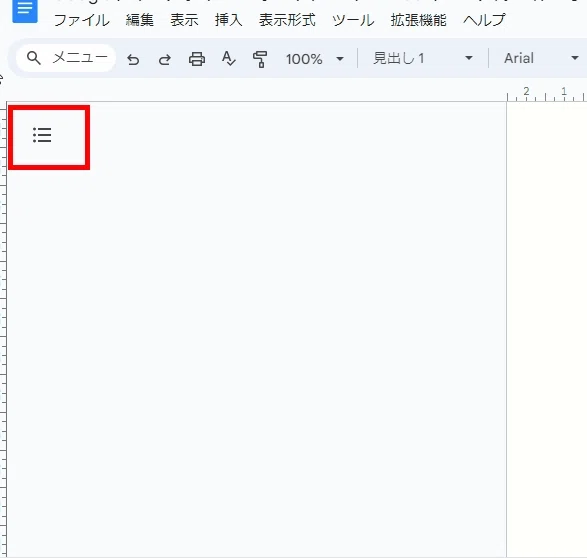Viewport: 587px width, 558px height.
Task: Print the document with printer icon
Action: pyautogui.click(x=197, y=59)
